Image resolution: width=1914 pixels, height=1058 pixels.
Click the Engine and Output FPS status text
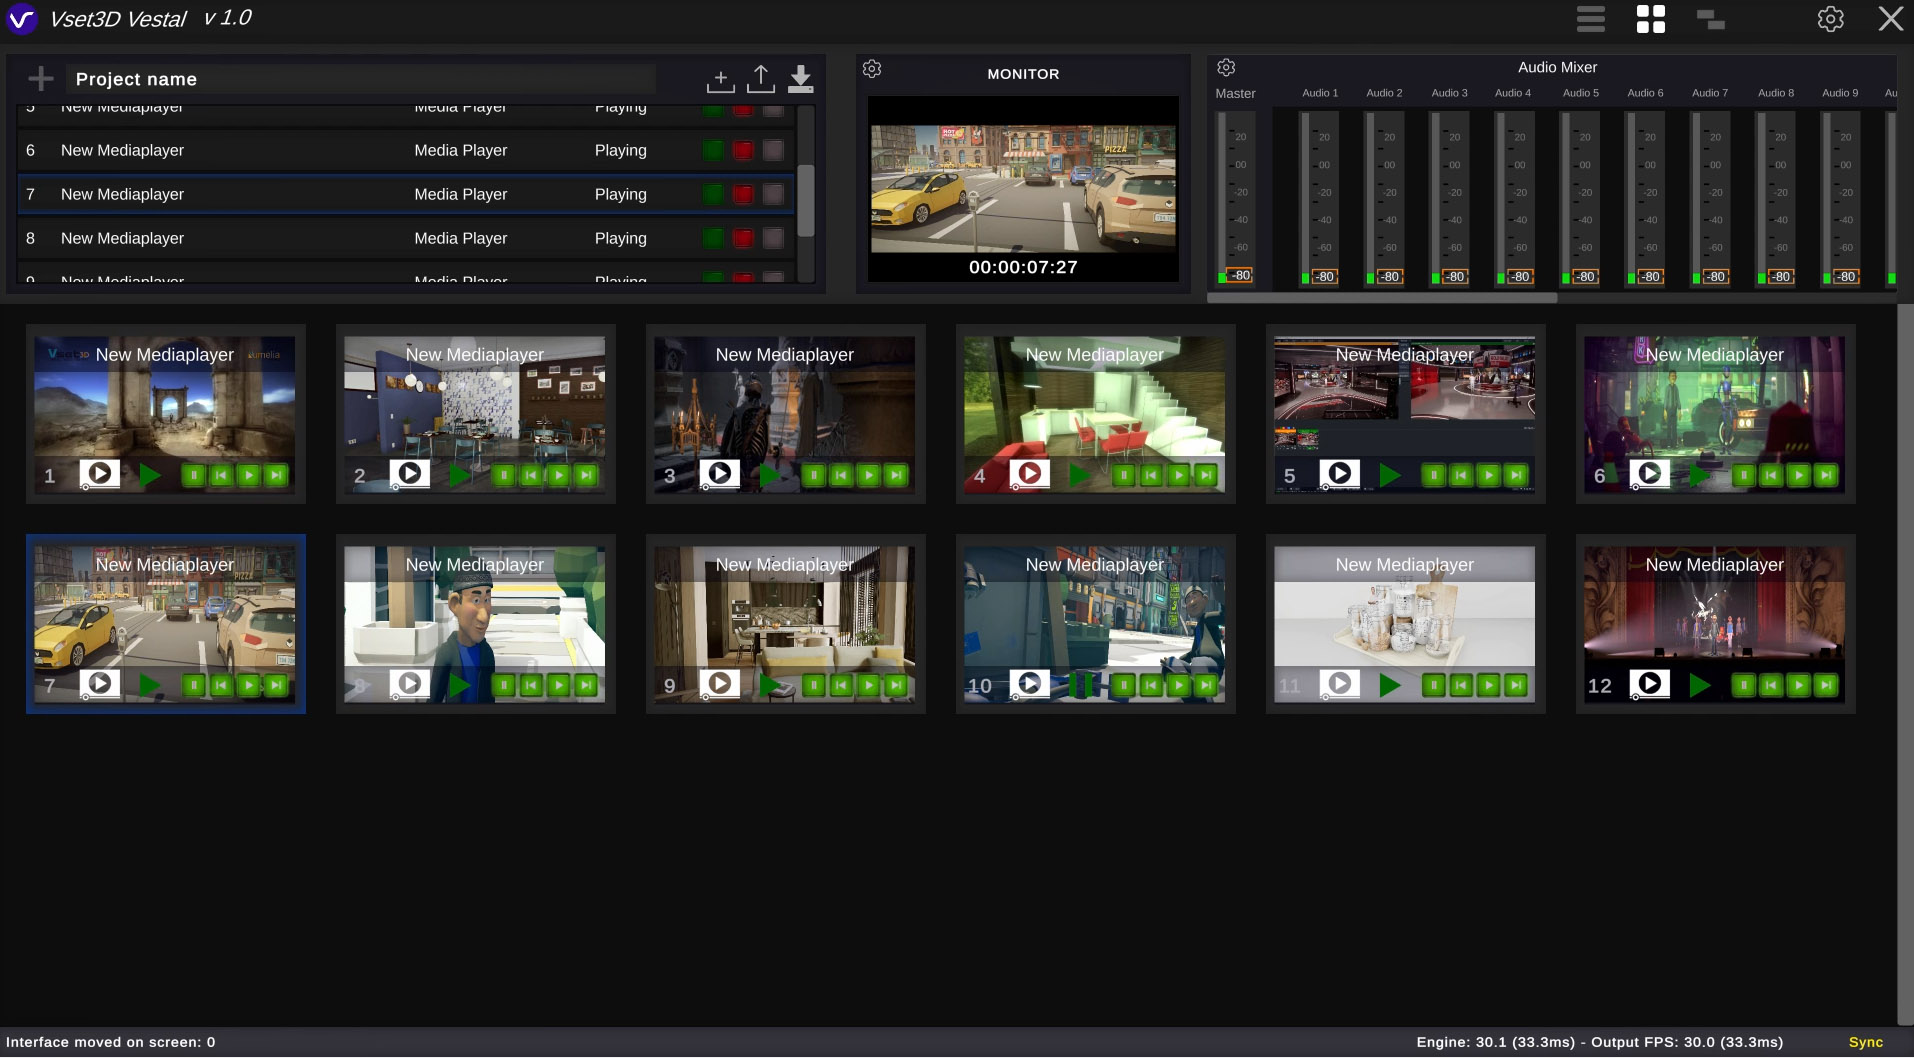pyautogui.click(x=1599, y=1042)
